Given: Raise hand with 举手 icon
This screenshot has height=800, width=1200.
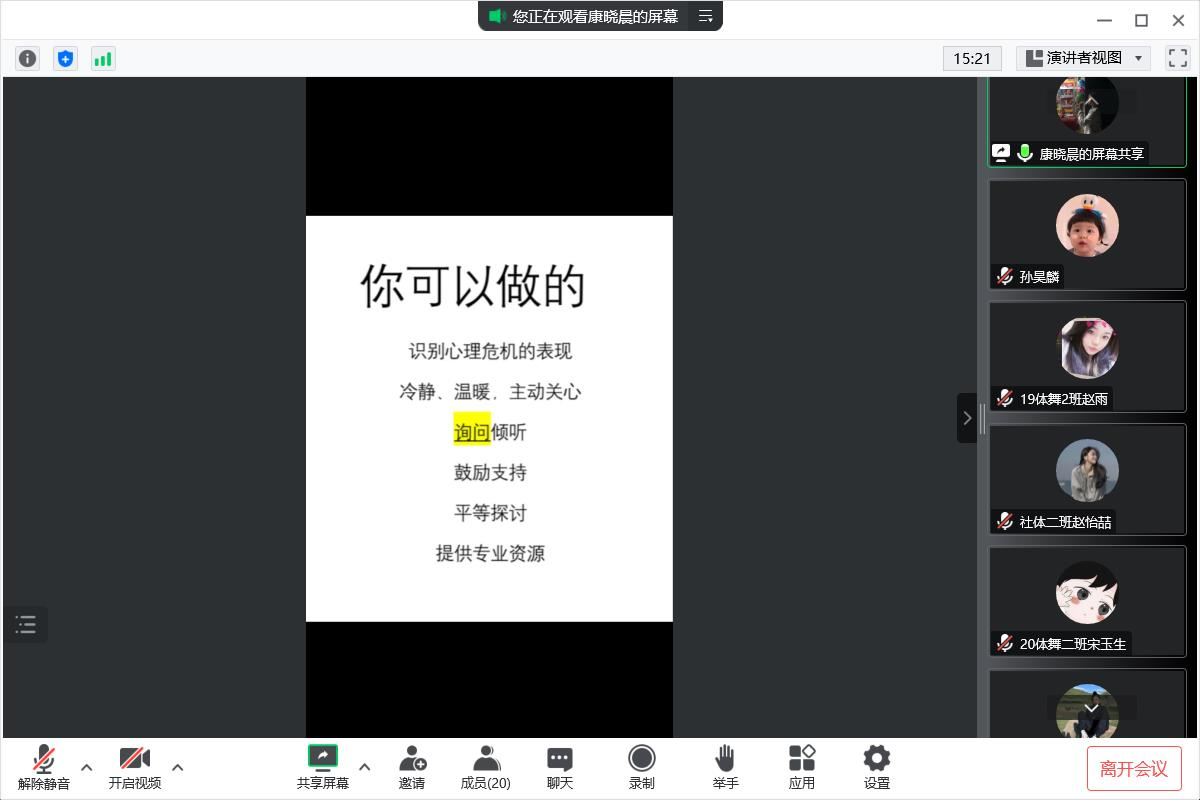Looking at the screenshot, I should (x=726, y=767).
